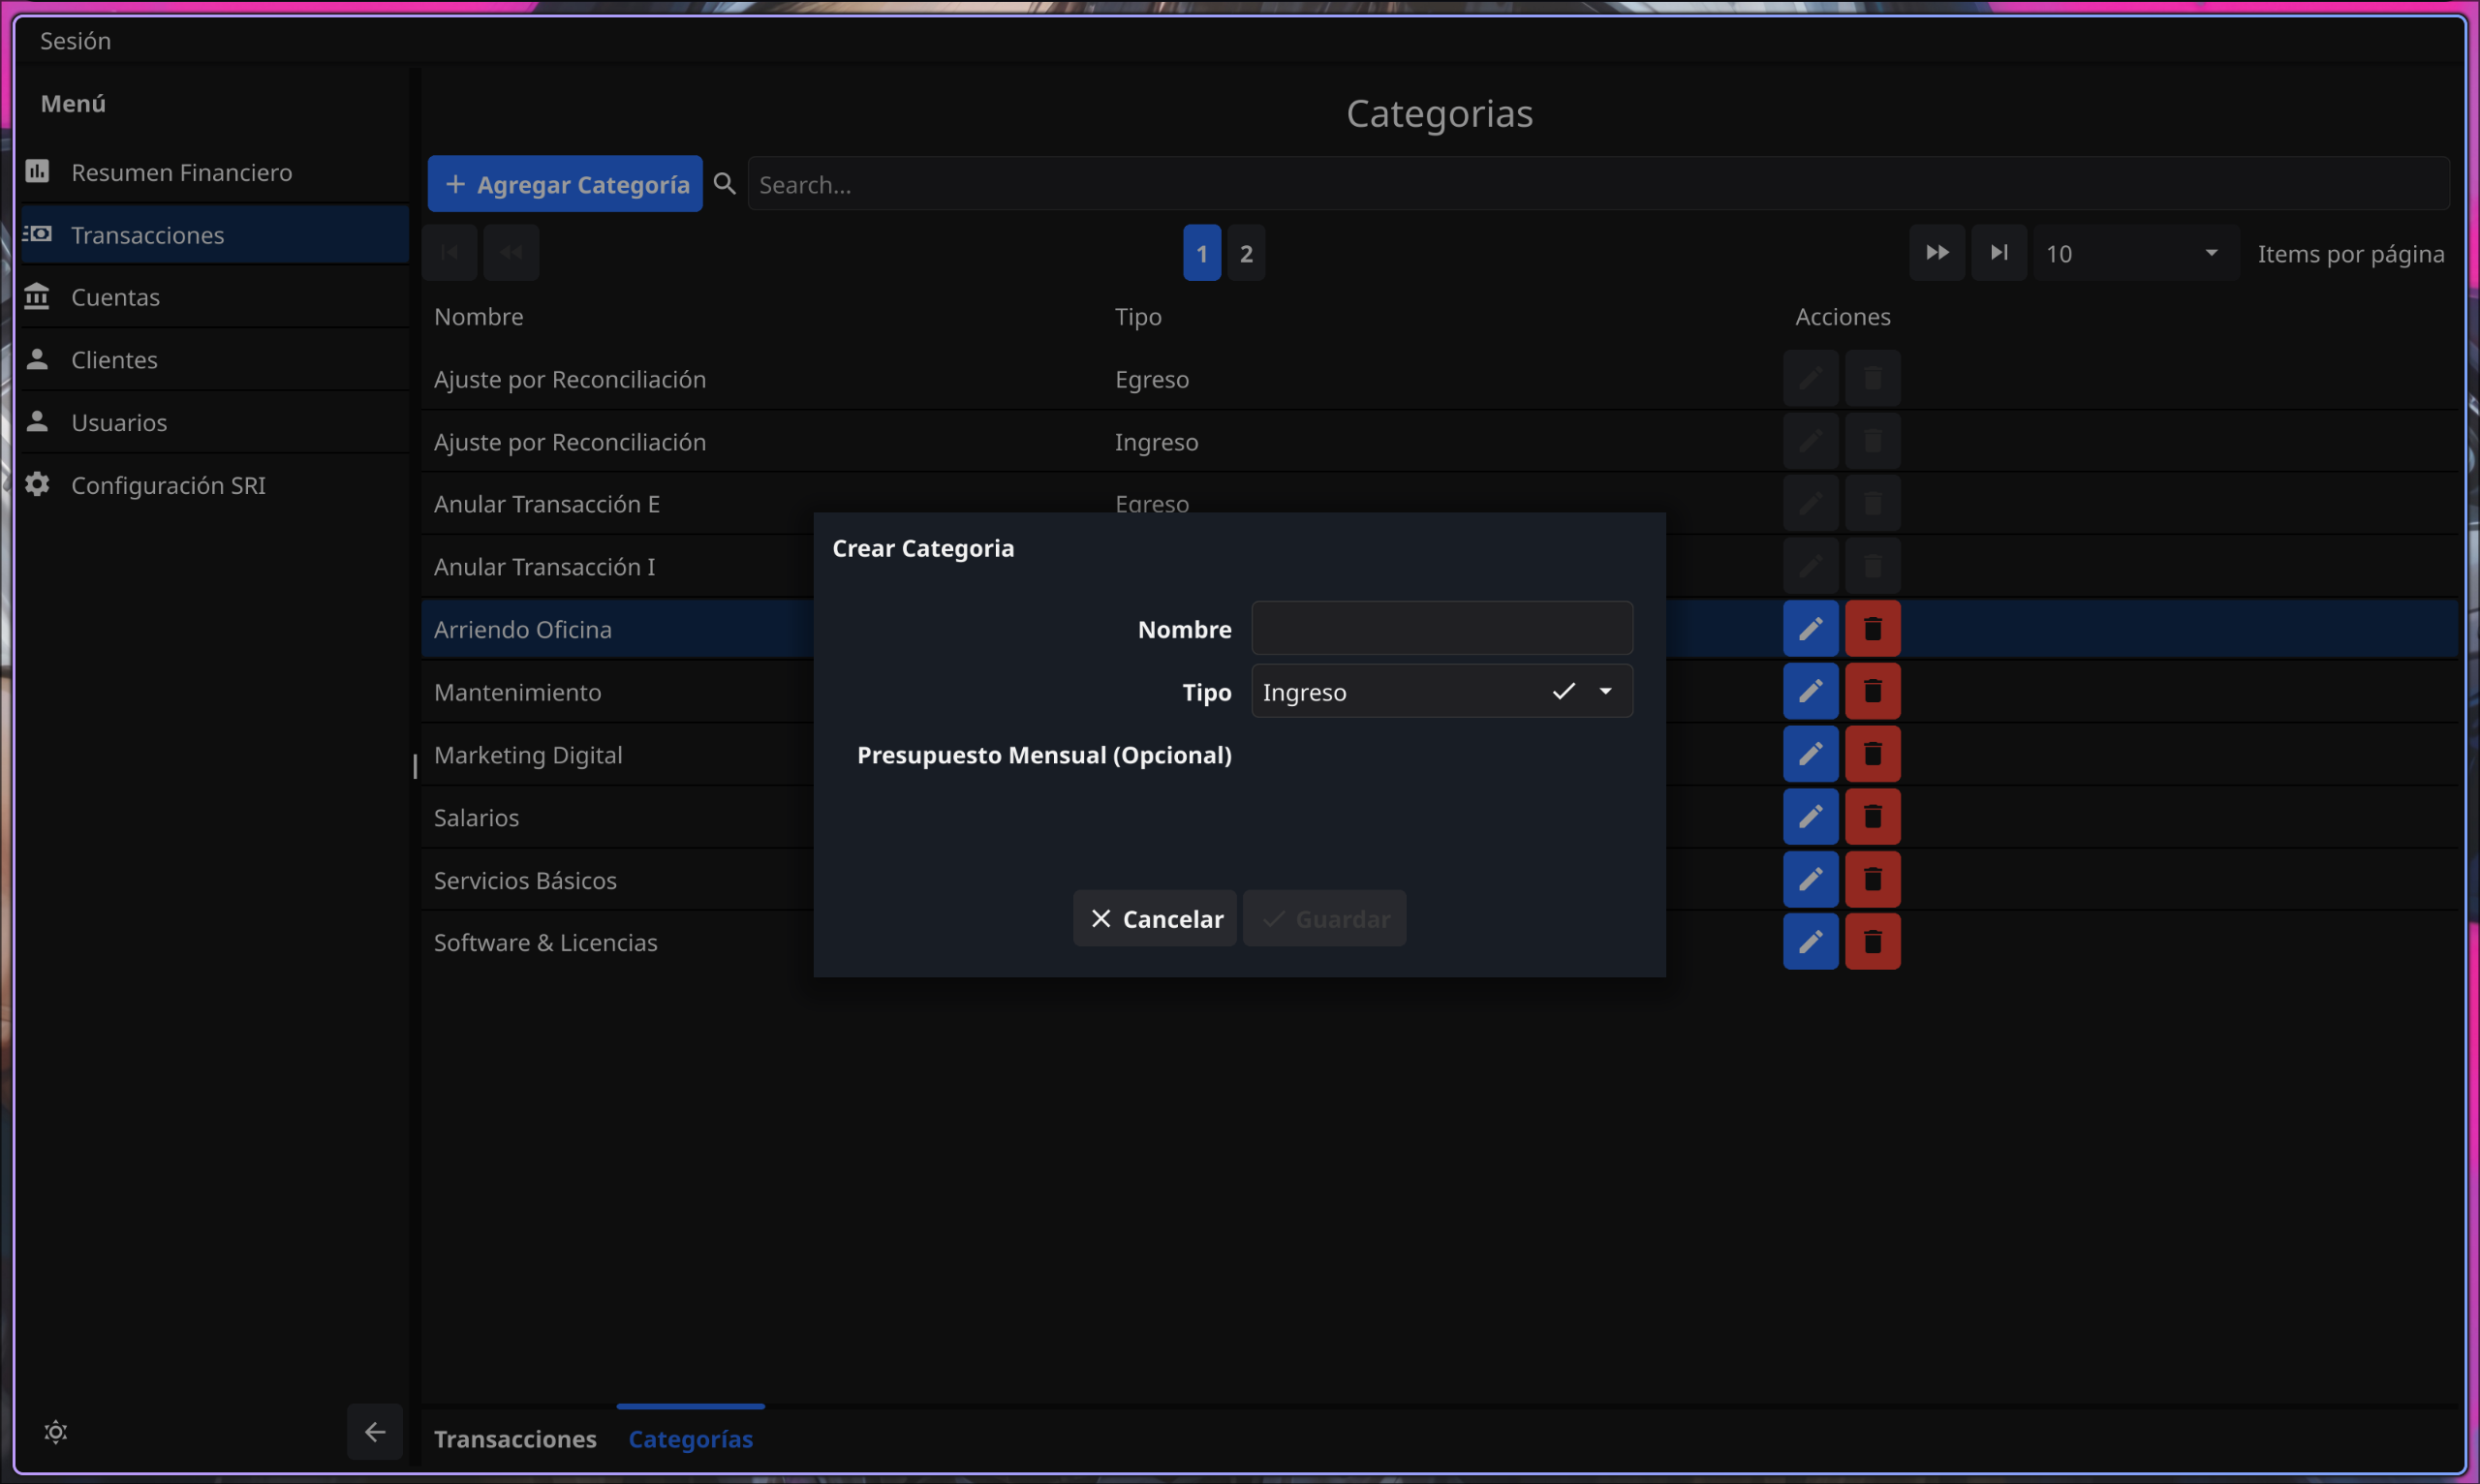Jump to last page icon
The width and height of the screenshot is (2480, 1484).
1998,253
